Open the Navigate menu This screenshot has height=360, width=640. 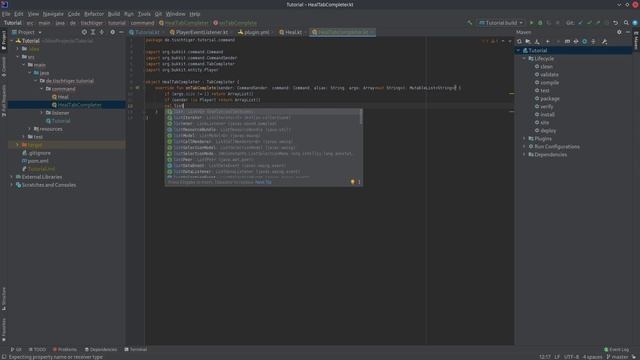tap(53, 14)
